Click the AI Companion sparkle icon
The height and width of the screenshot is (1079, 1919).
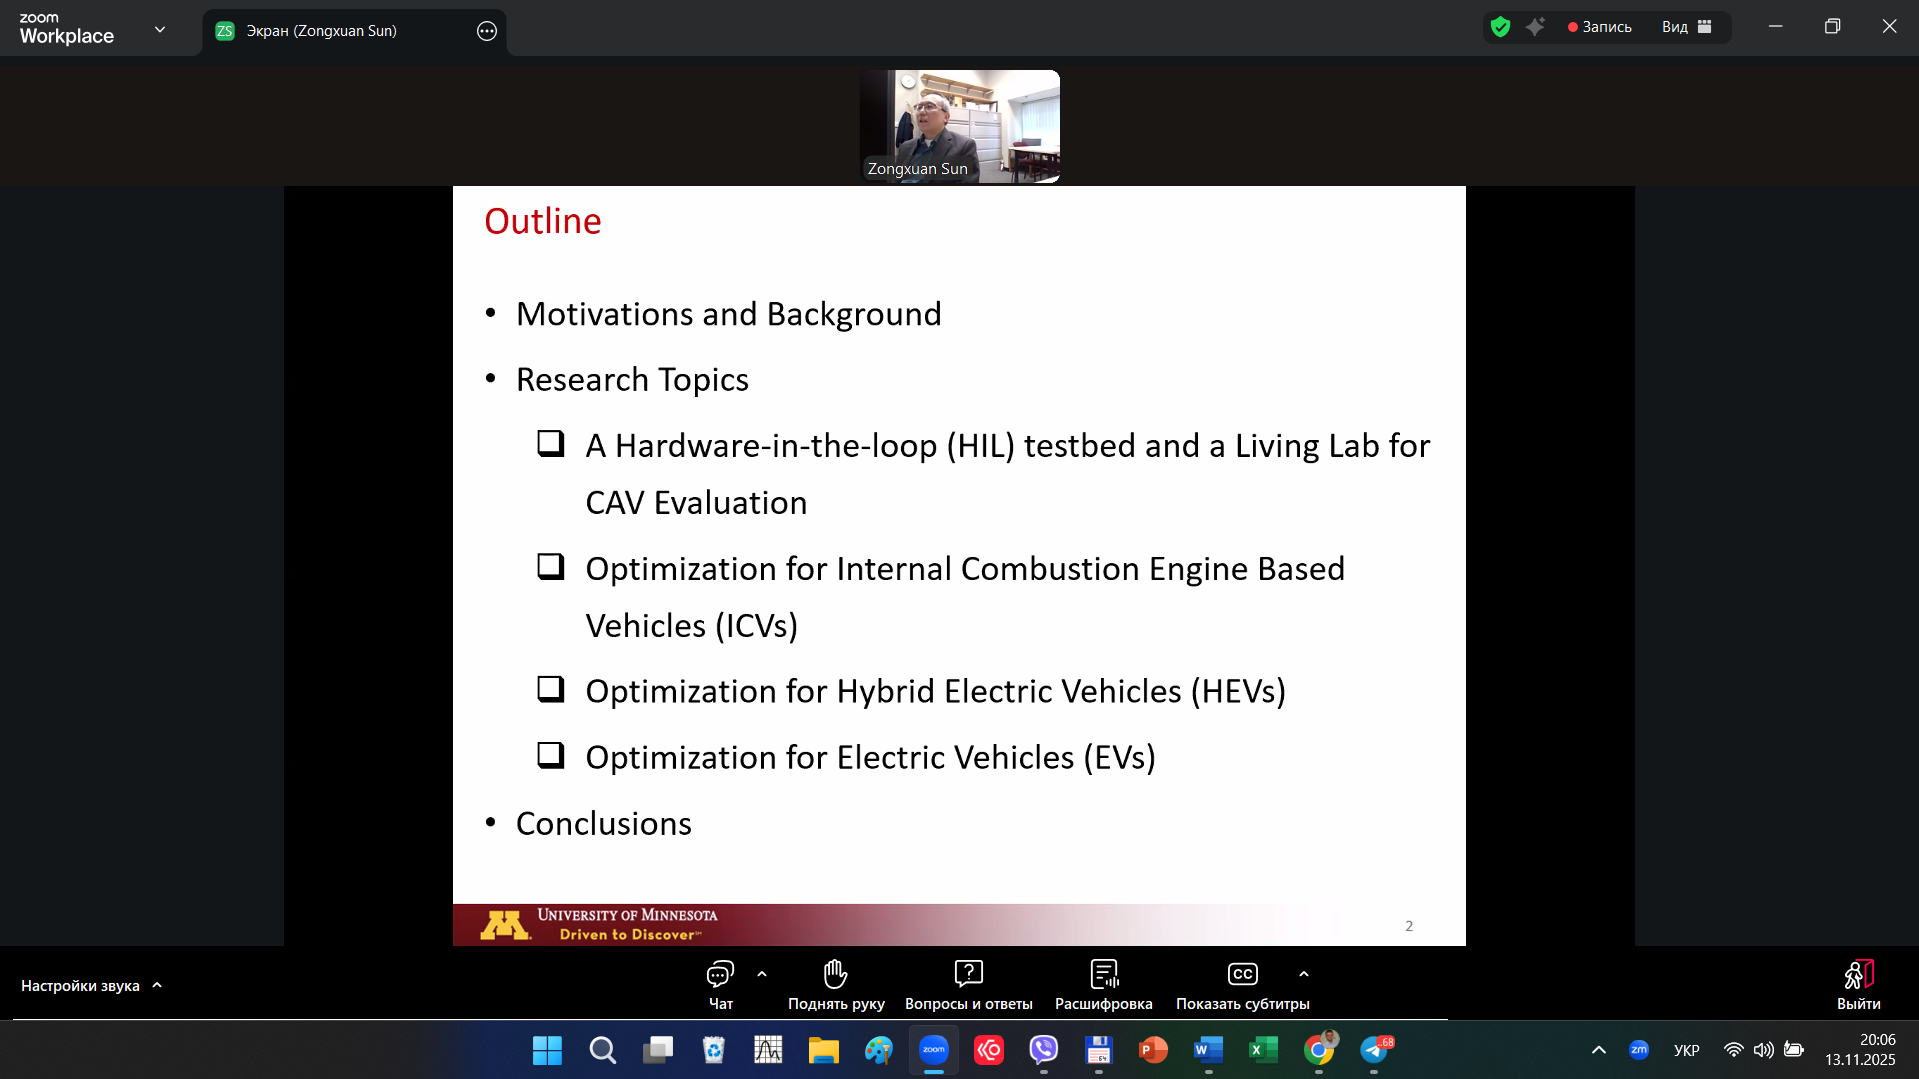click(x=1535, y=27)
